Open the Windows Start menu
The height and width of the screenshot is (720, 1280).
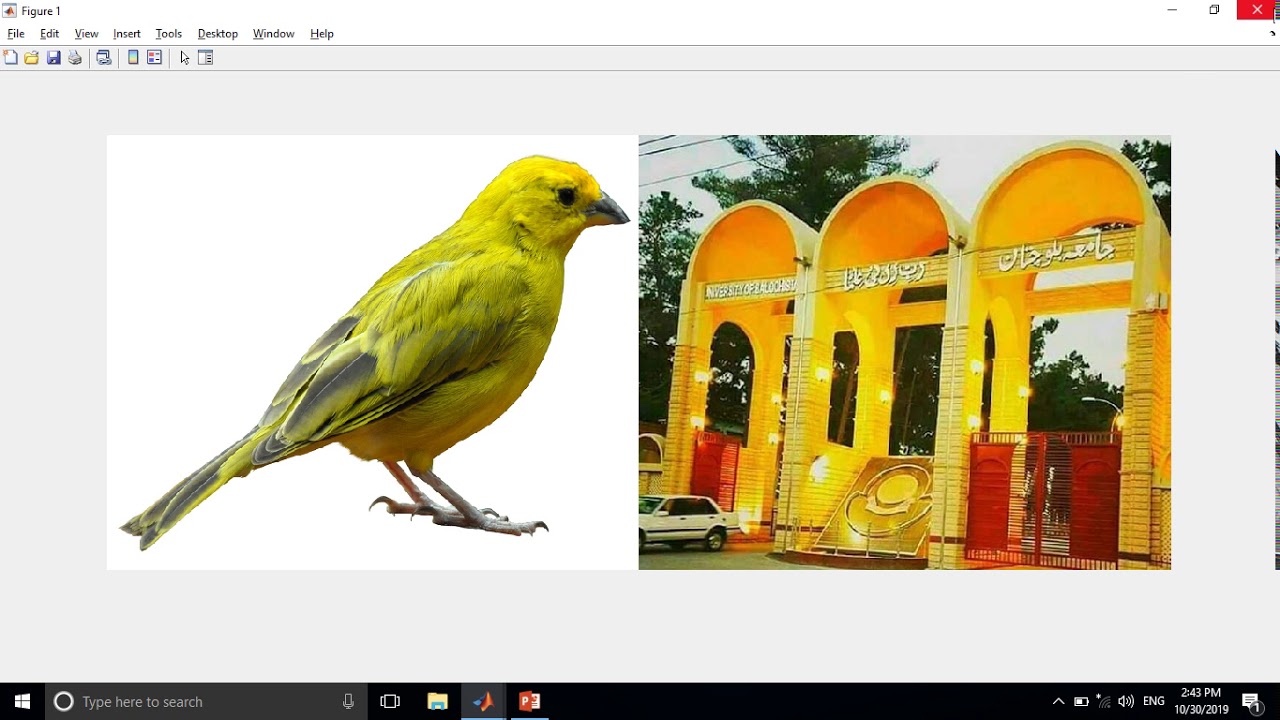click(x=22, y=702)
